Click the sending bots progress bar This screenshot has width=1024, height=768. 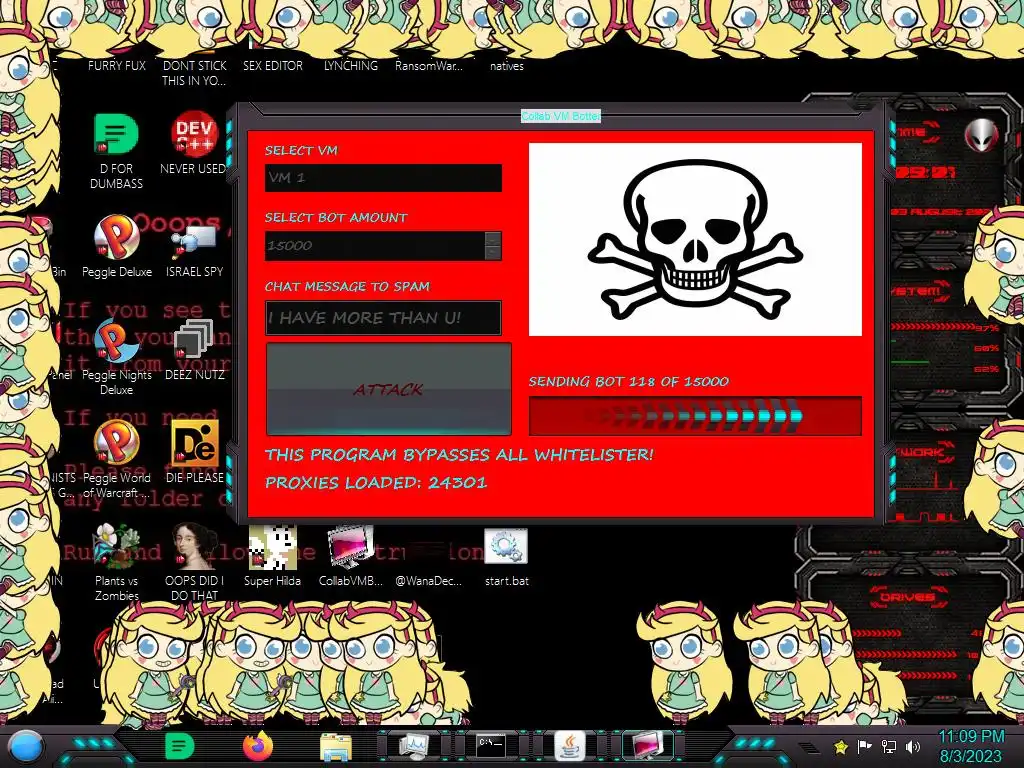(695, 416)
